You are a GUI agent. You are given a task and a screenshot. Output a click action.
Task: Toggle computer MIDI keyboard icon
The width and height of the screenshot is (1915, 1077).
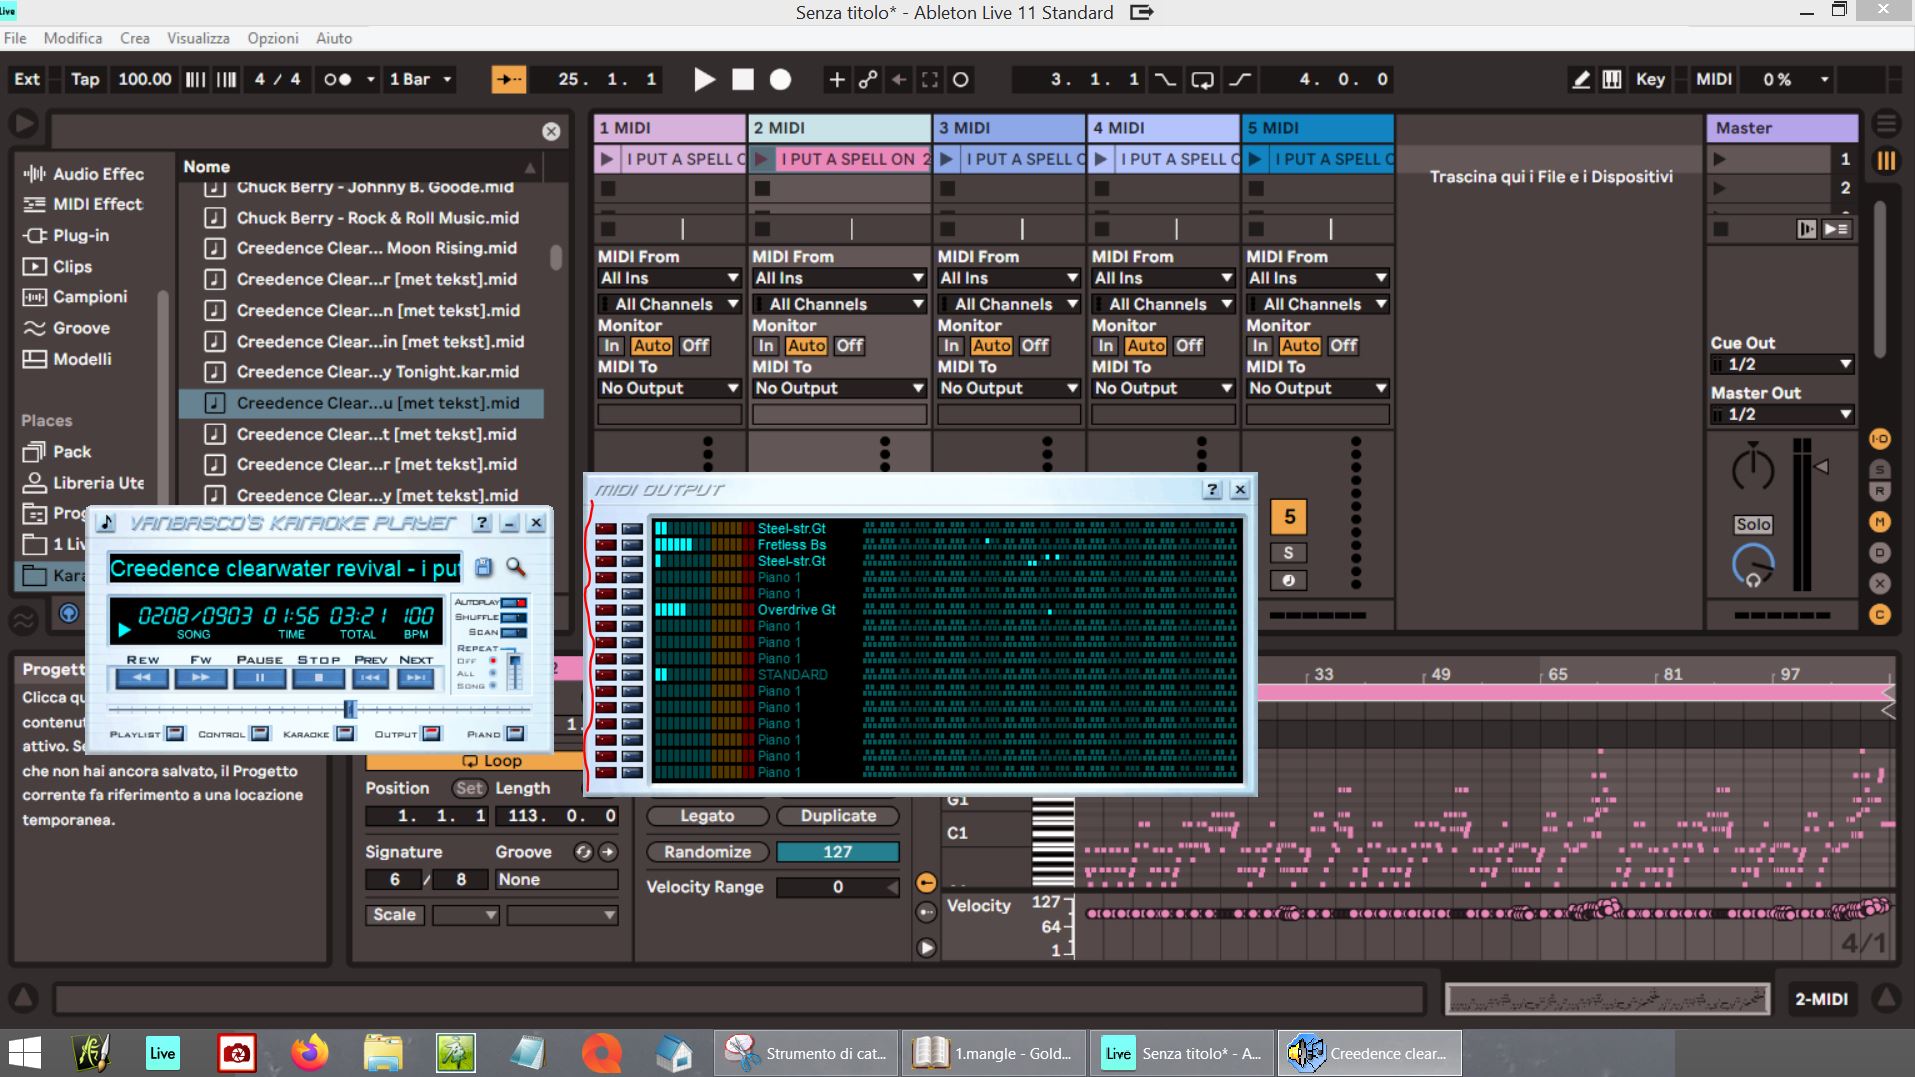click(1612, 80)
